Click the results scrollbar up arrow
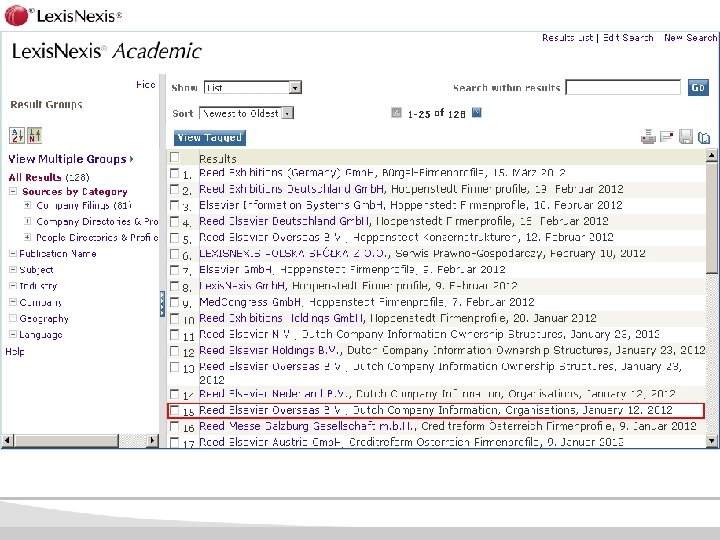Viewport: 720px width, 540px height. pos(711,156)
